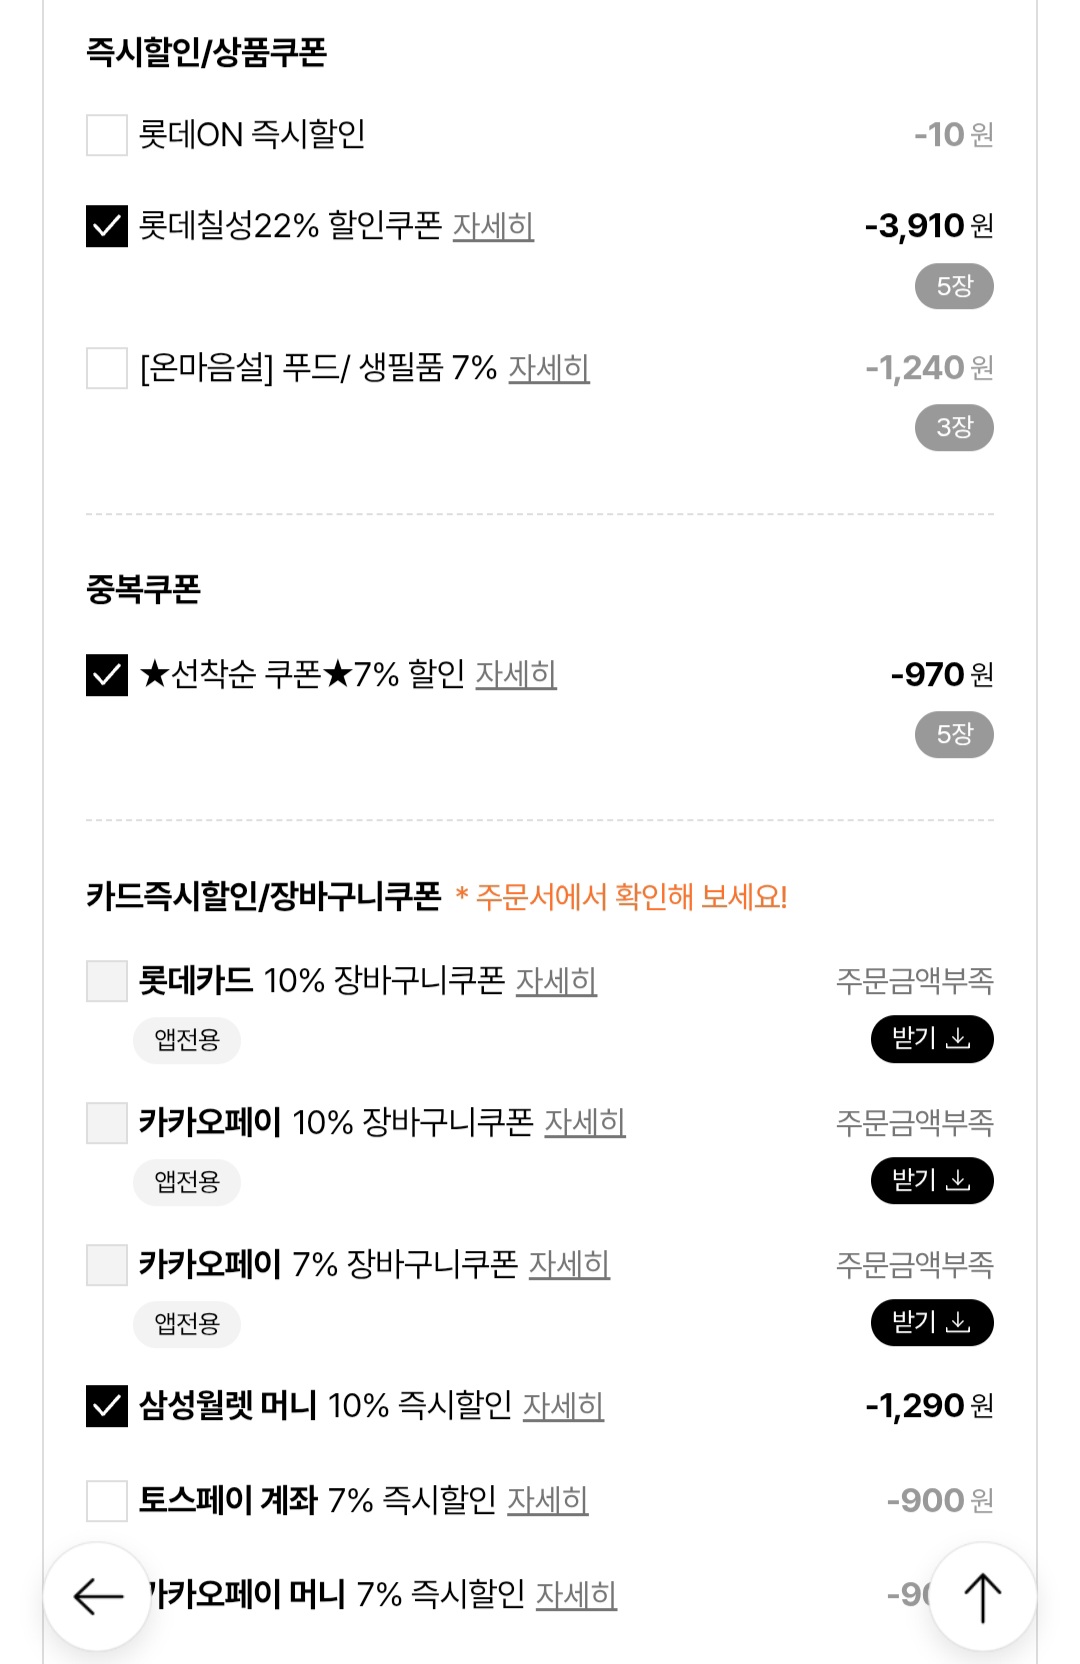Image resolution: width=1080 pixels, height=1664 pixels.
Task: View 자세히 for 삼성월렛 머니 10% 즉시할인
Action: pos(563,1406)
